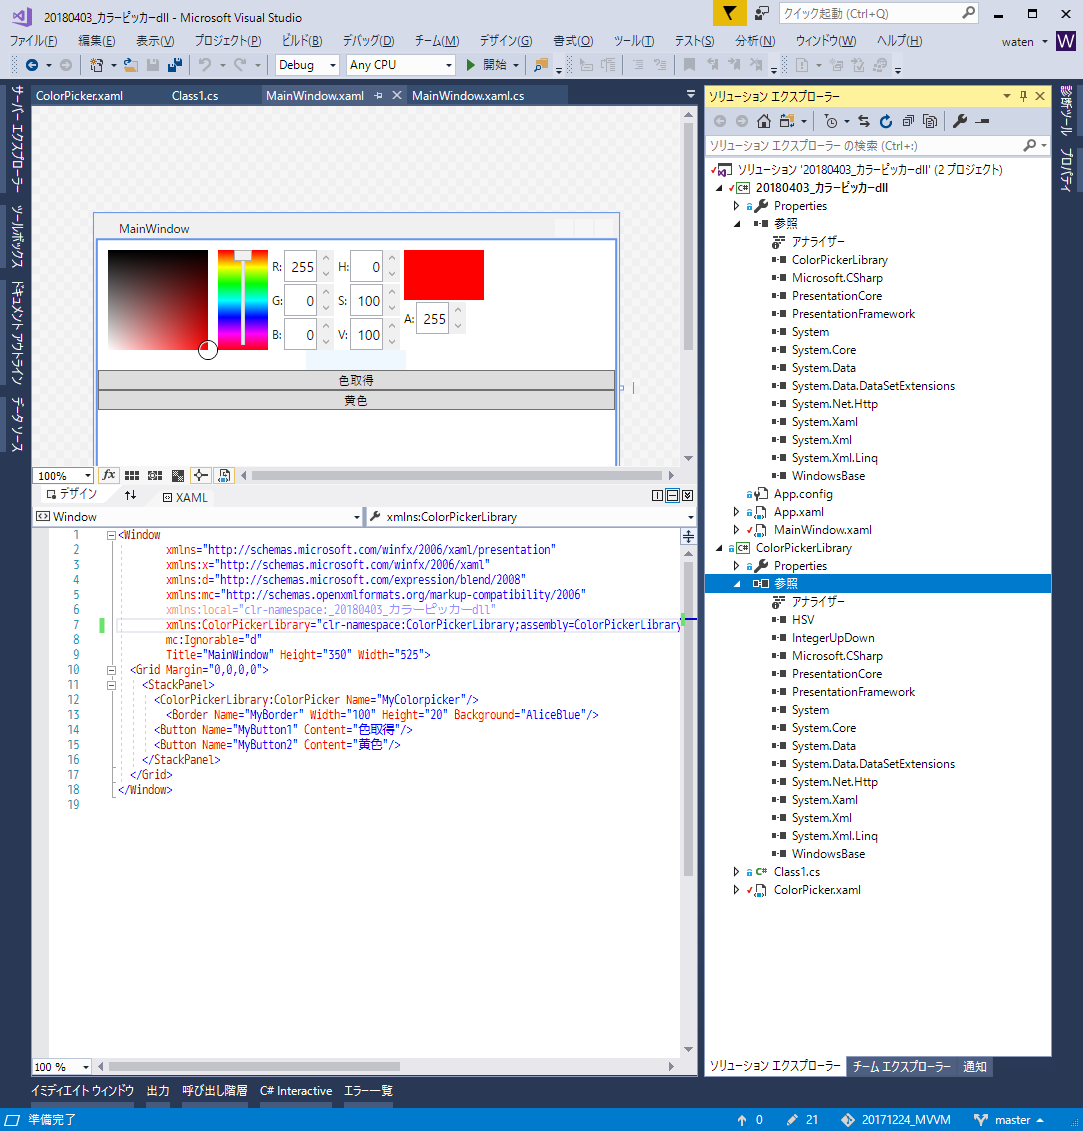
Task: Switch to the チーム エクスプローラー tab
Action: pyautogui.click(x=901, y=1067)
